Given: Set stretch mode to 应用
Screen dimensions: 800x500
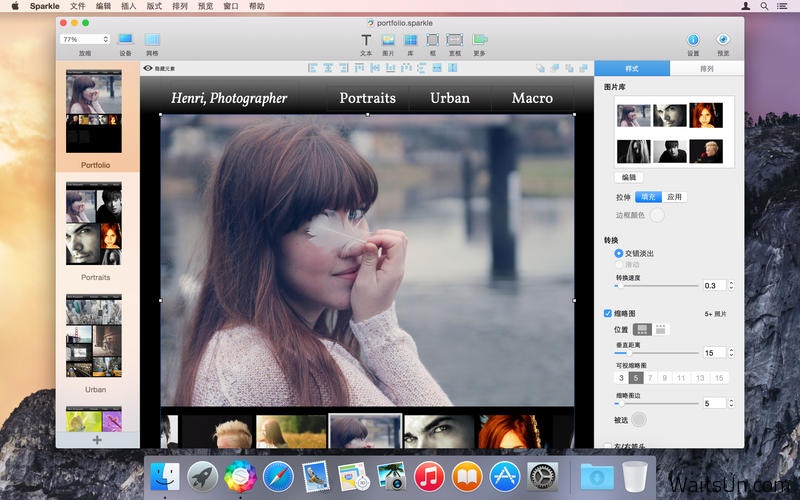Looking at the screenshot, I should click(x=674, y=197).
